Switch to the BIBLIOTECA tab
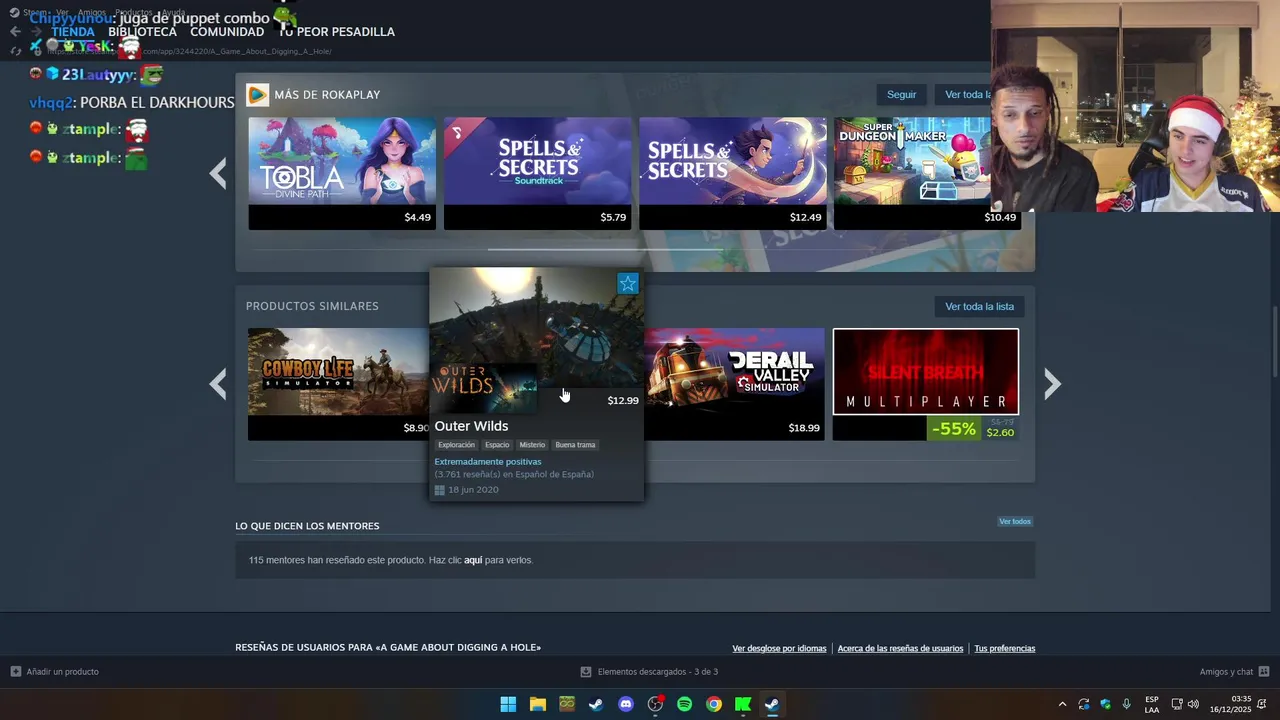The height and width of the screenshot is (720, 1280). click(x=142, y=32)
